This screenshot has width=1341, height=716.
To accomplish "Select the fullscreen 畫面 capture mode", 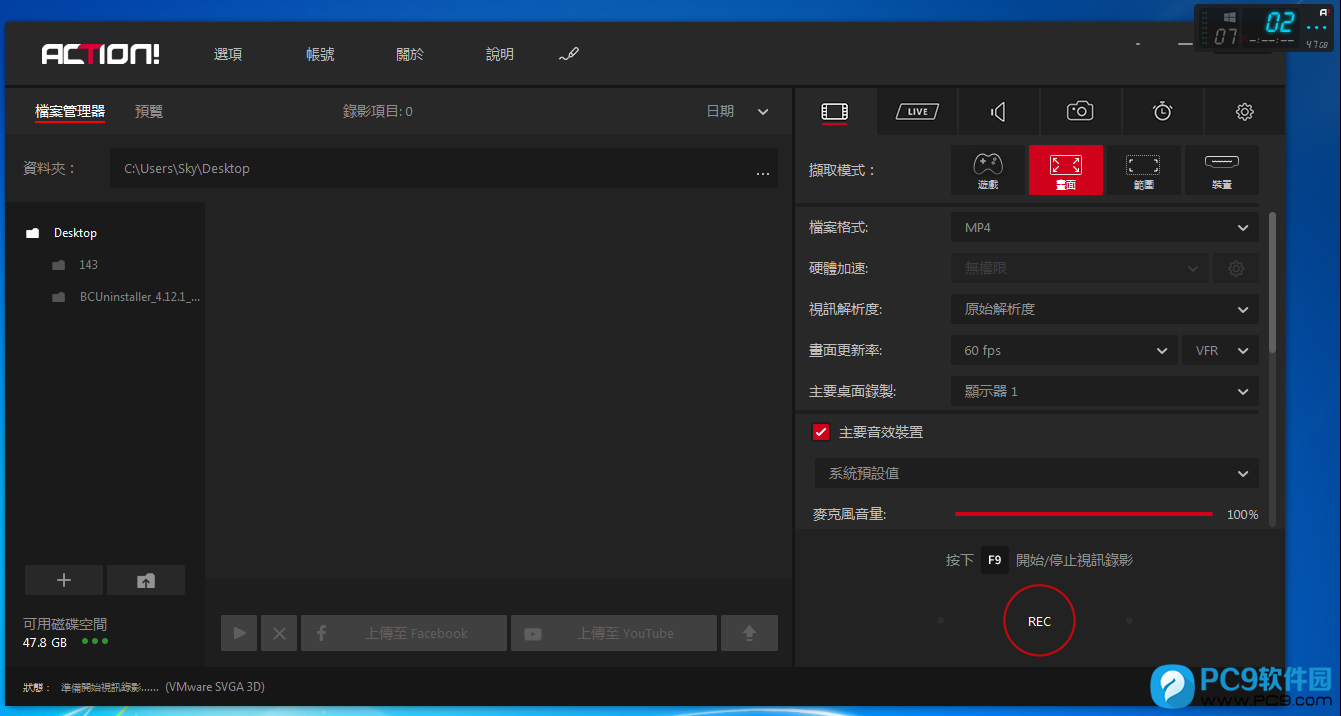I will point(1065,170).
